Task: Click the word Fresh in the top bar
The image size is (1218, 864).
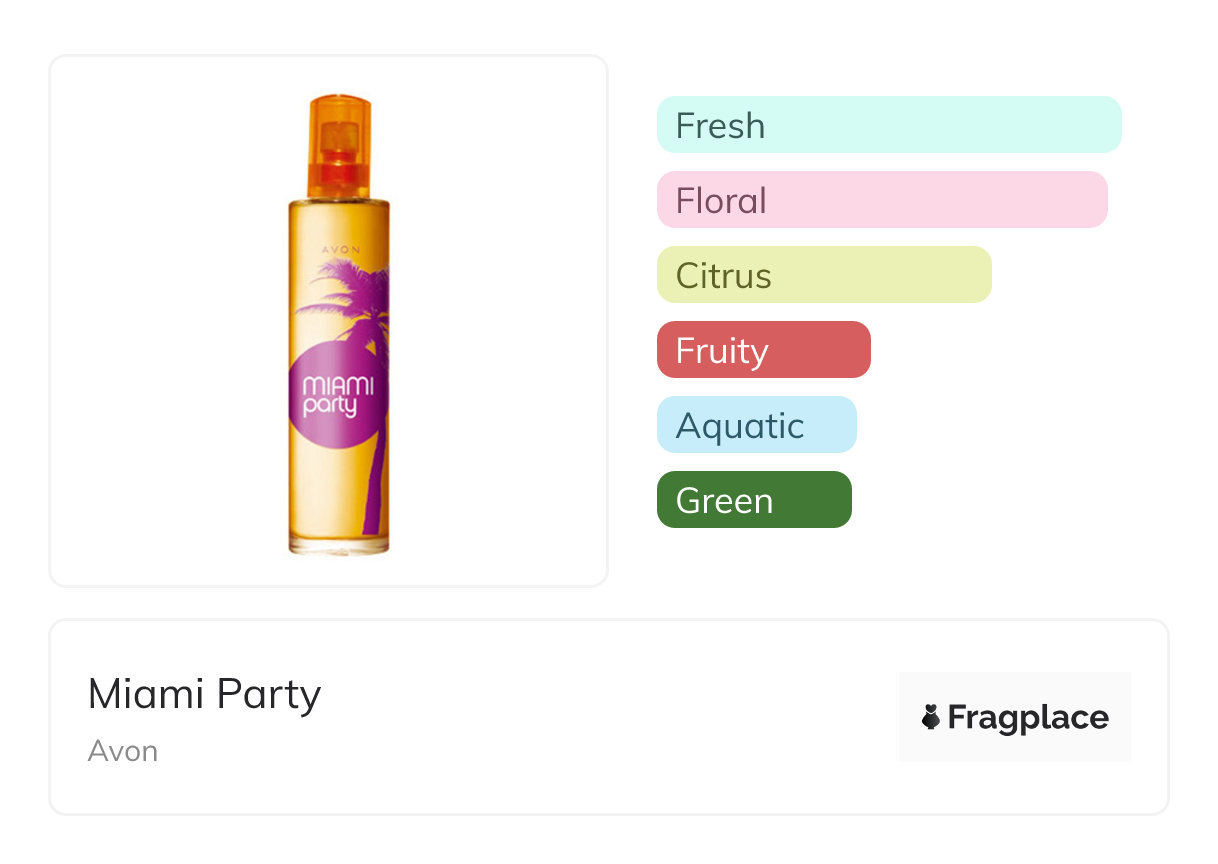Action: 720,126
